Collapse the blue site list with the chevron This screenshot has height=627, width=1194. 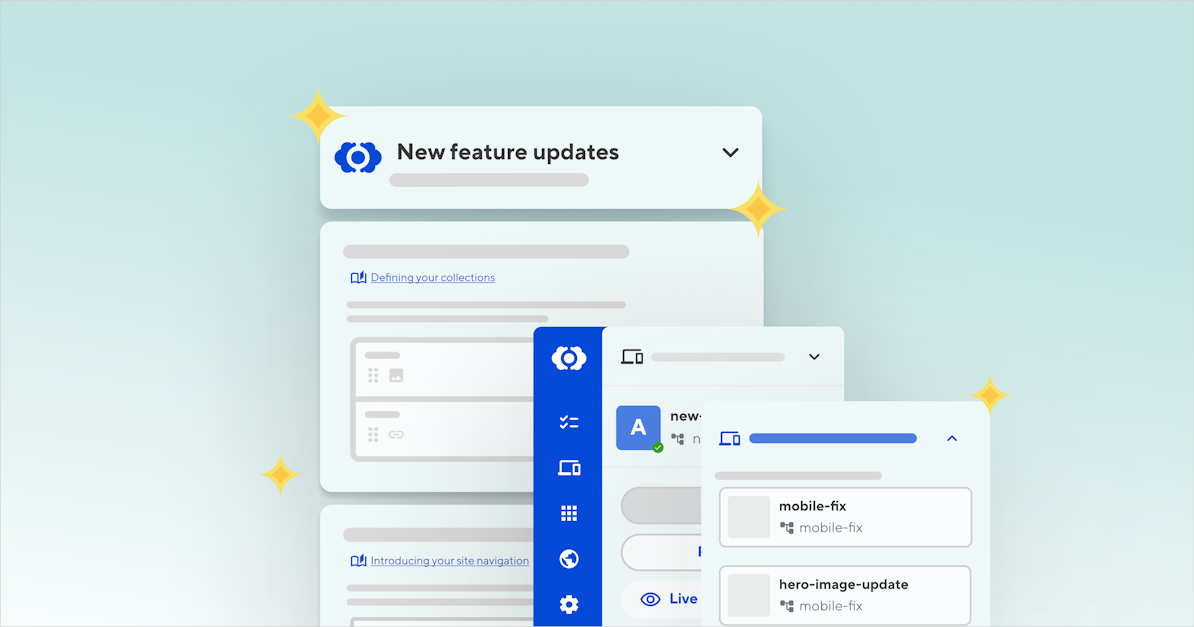point(952,438)
